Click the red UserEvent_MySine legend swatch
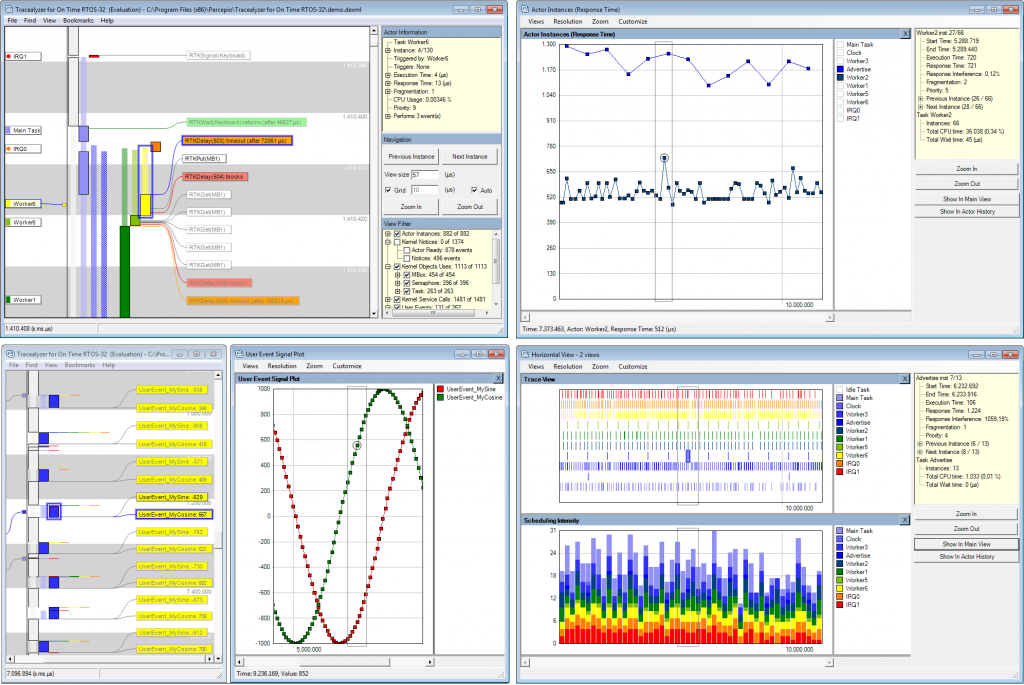This screenshot has width=1024, height=685. coord(441,389)
